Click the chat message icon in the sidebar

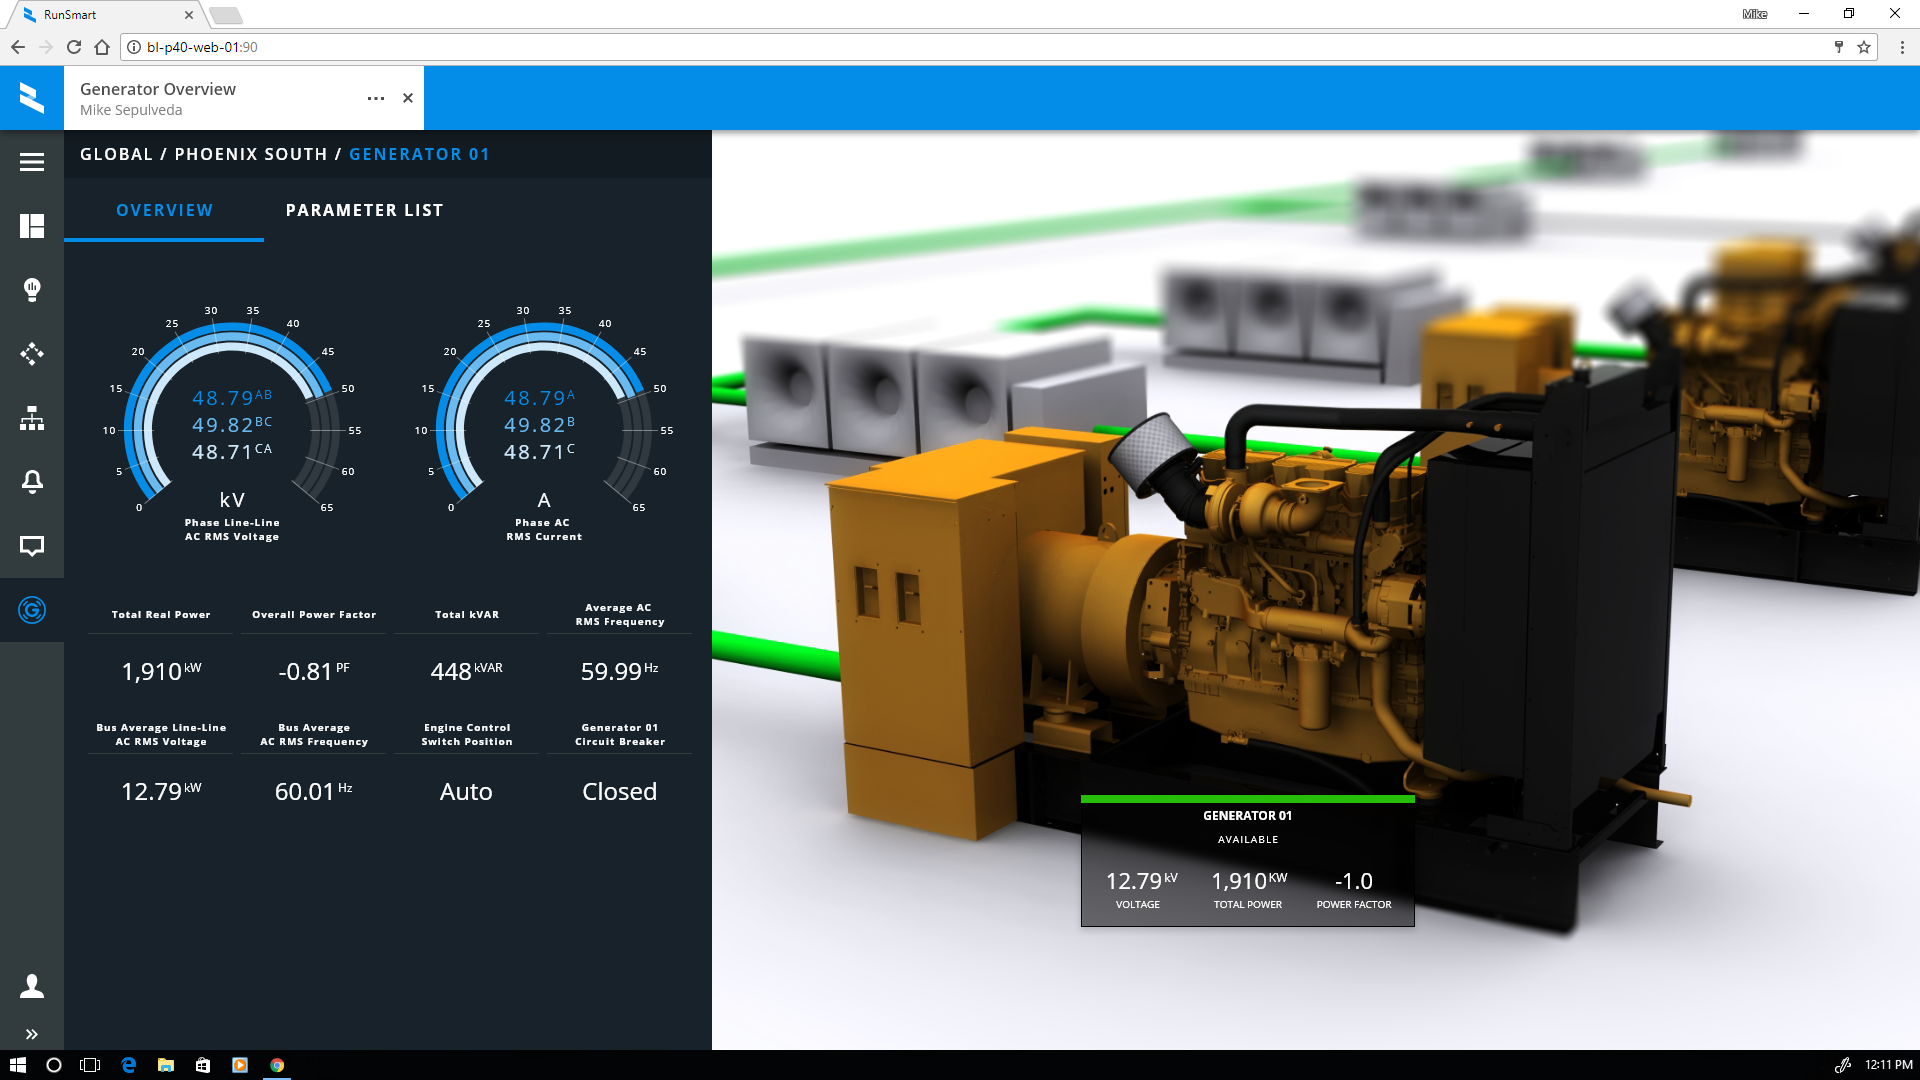point(32,546)
